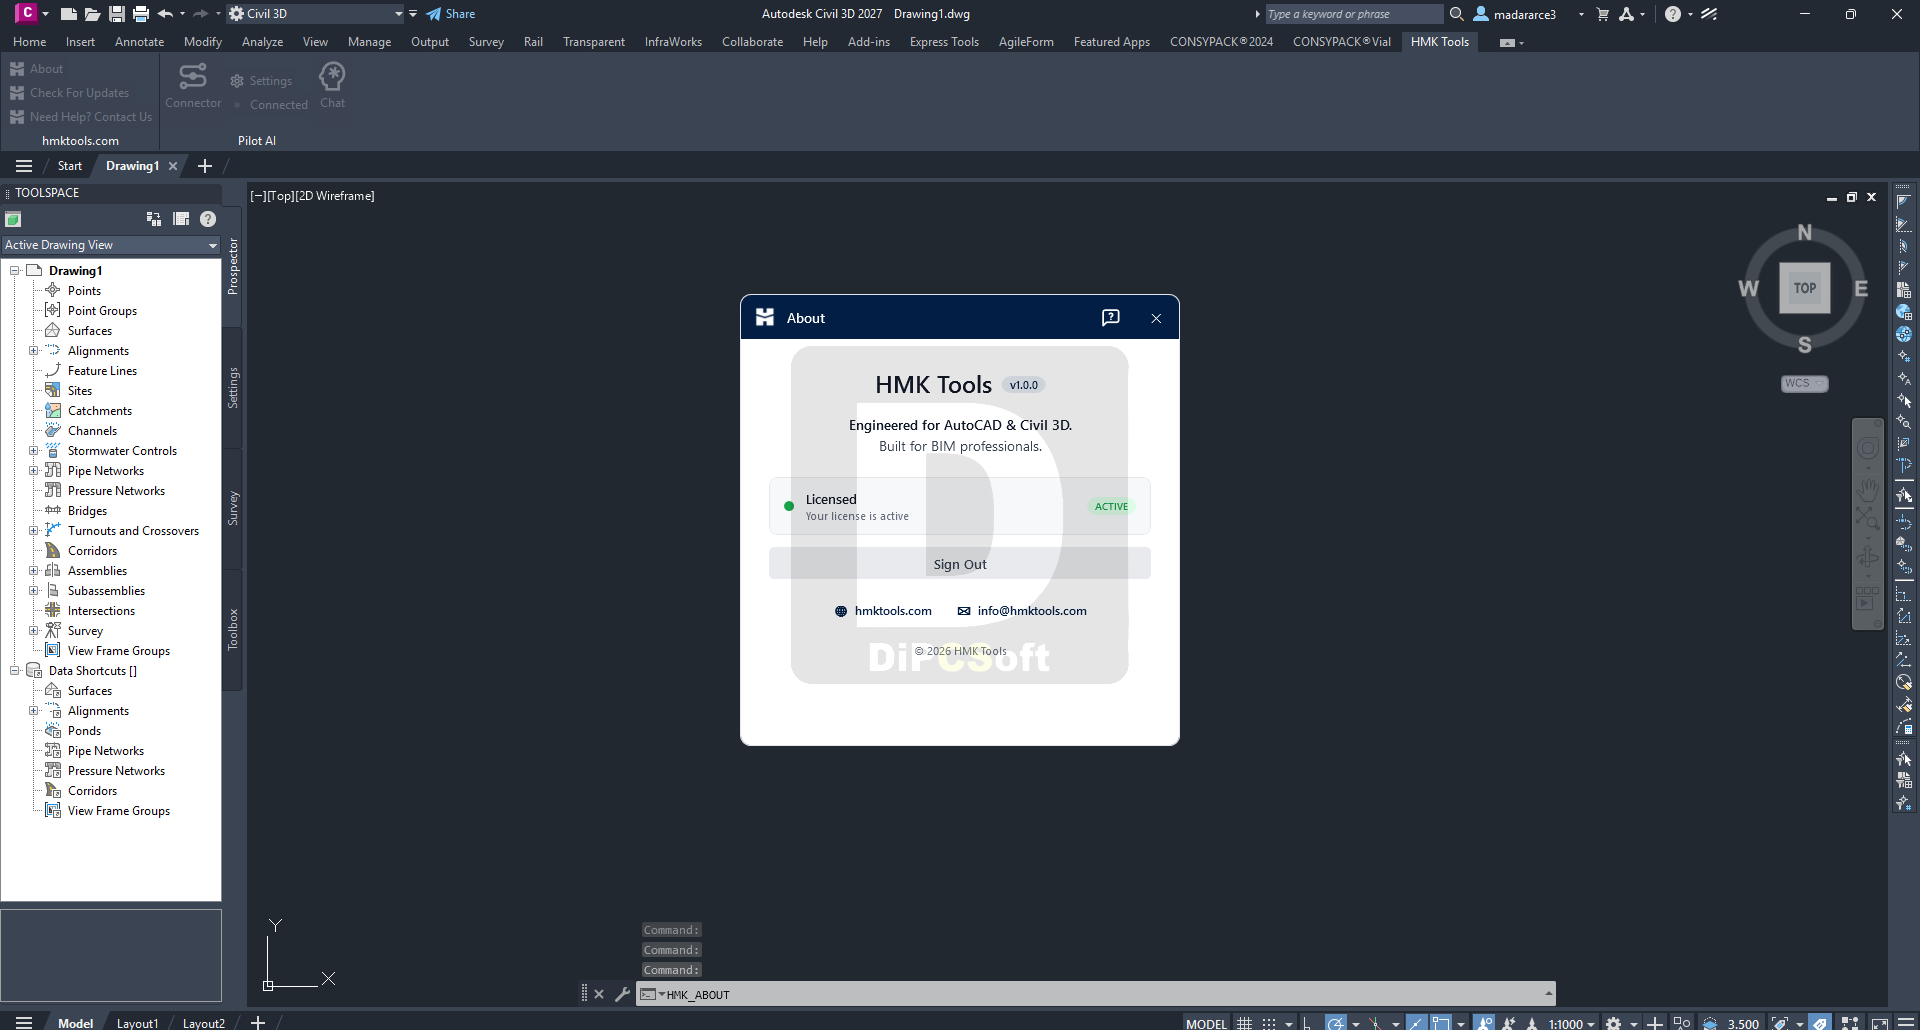Expand the Turnouts and Crossovers node
Image resolution: width=1920 pixels, height=1030 pixels.
tap(33, 531)
